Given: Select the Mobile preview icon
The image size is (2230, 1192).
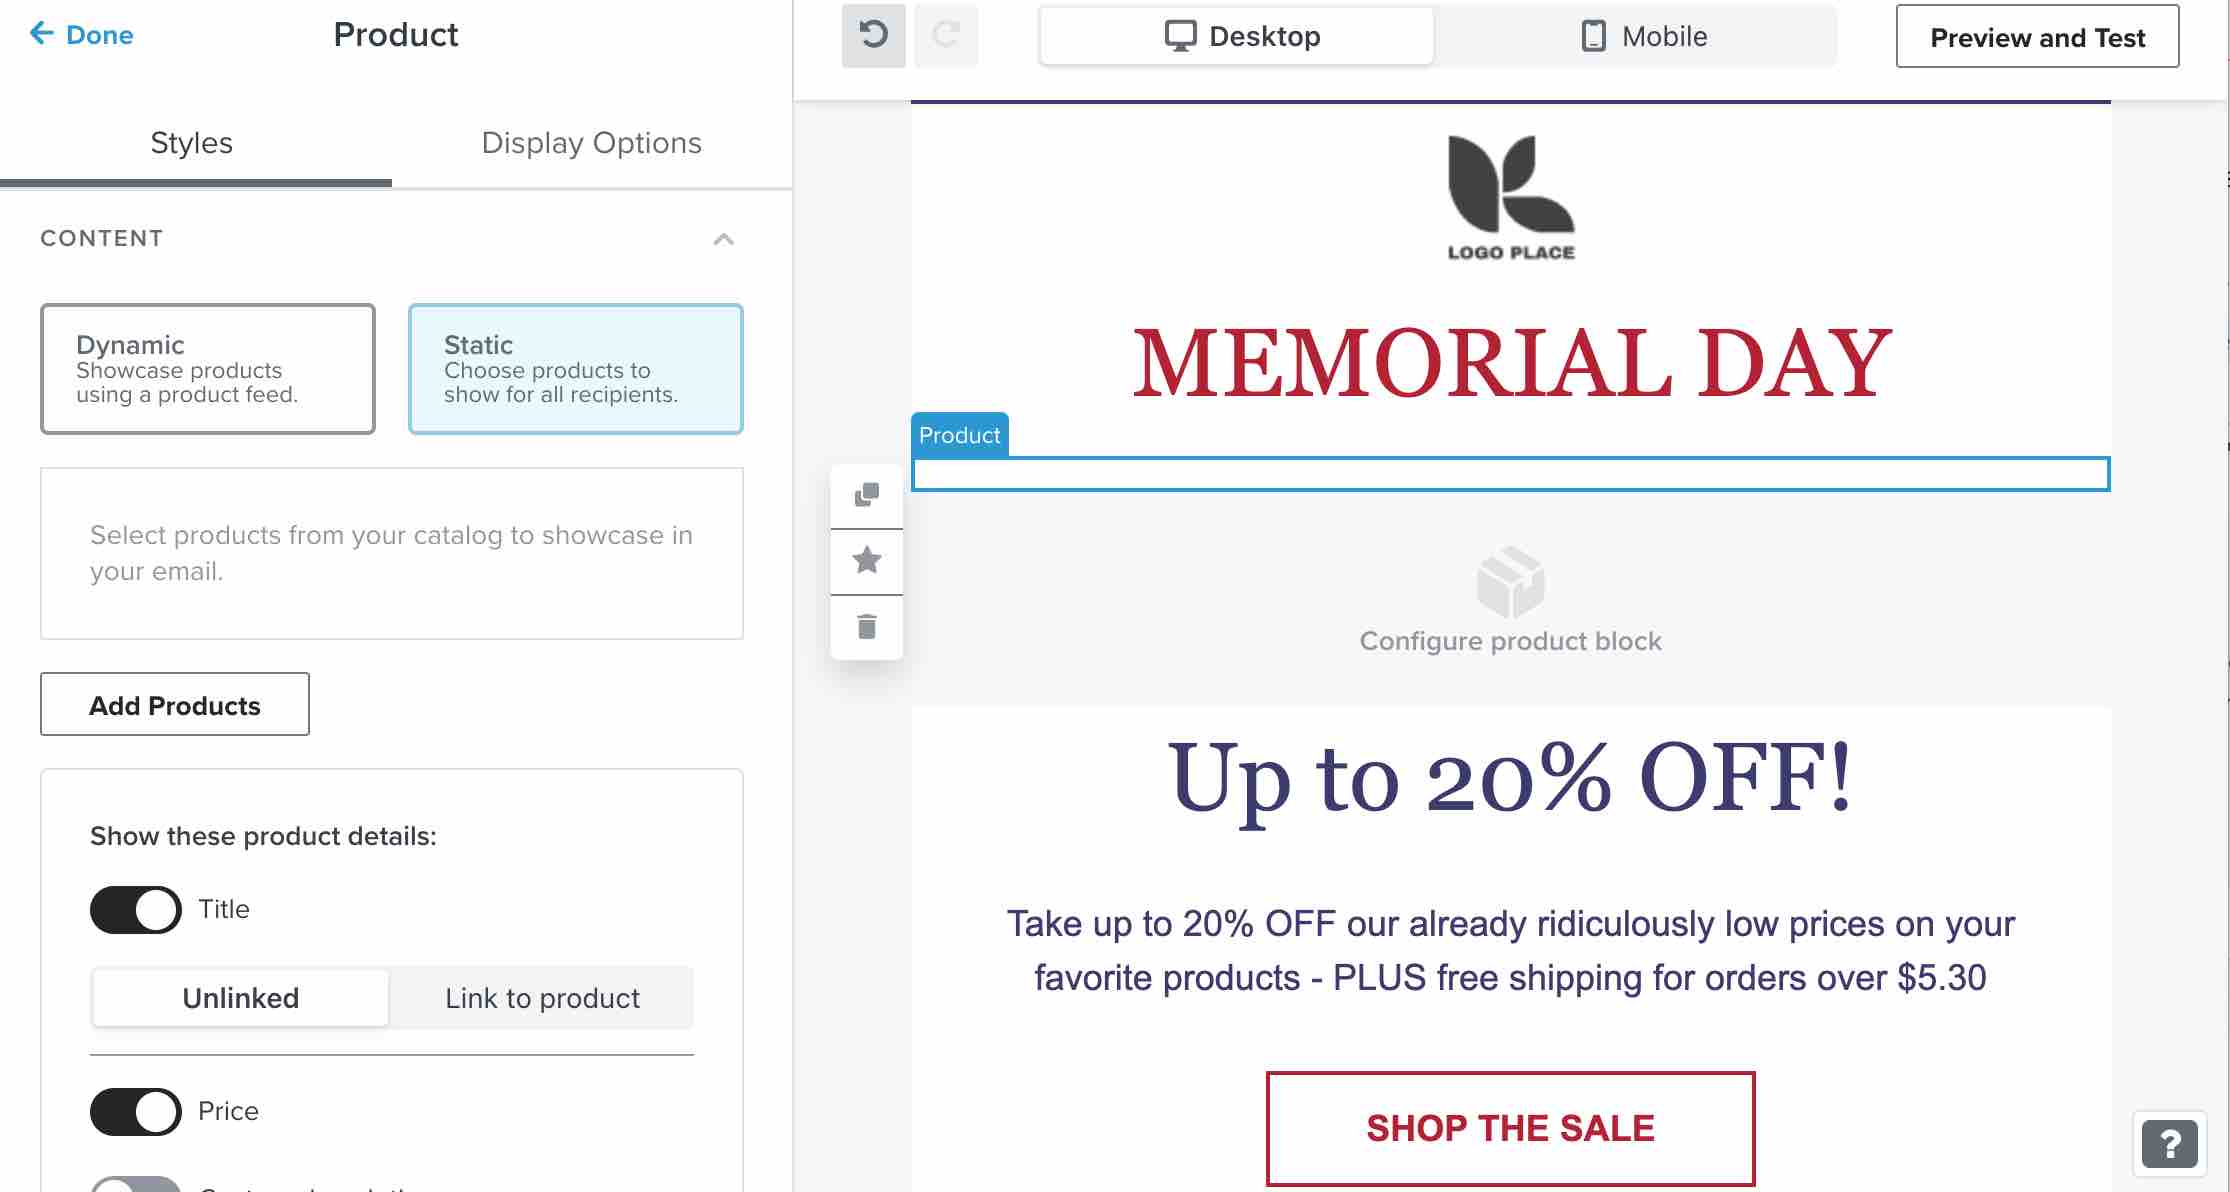Looking at the screenshot, I should click(x=1591, y=35).
